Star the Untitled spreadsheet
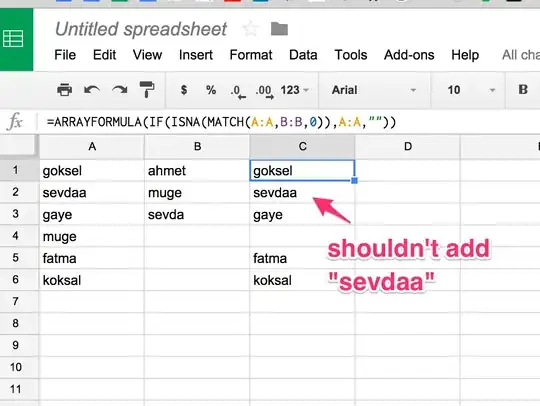 (250, 29)
